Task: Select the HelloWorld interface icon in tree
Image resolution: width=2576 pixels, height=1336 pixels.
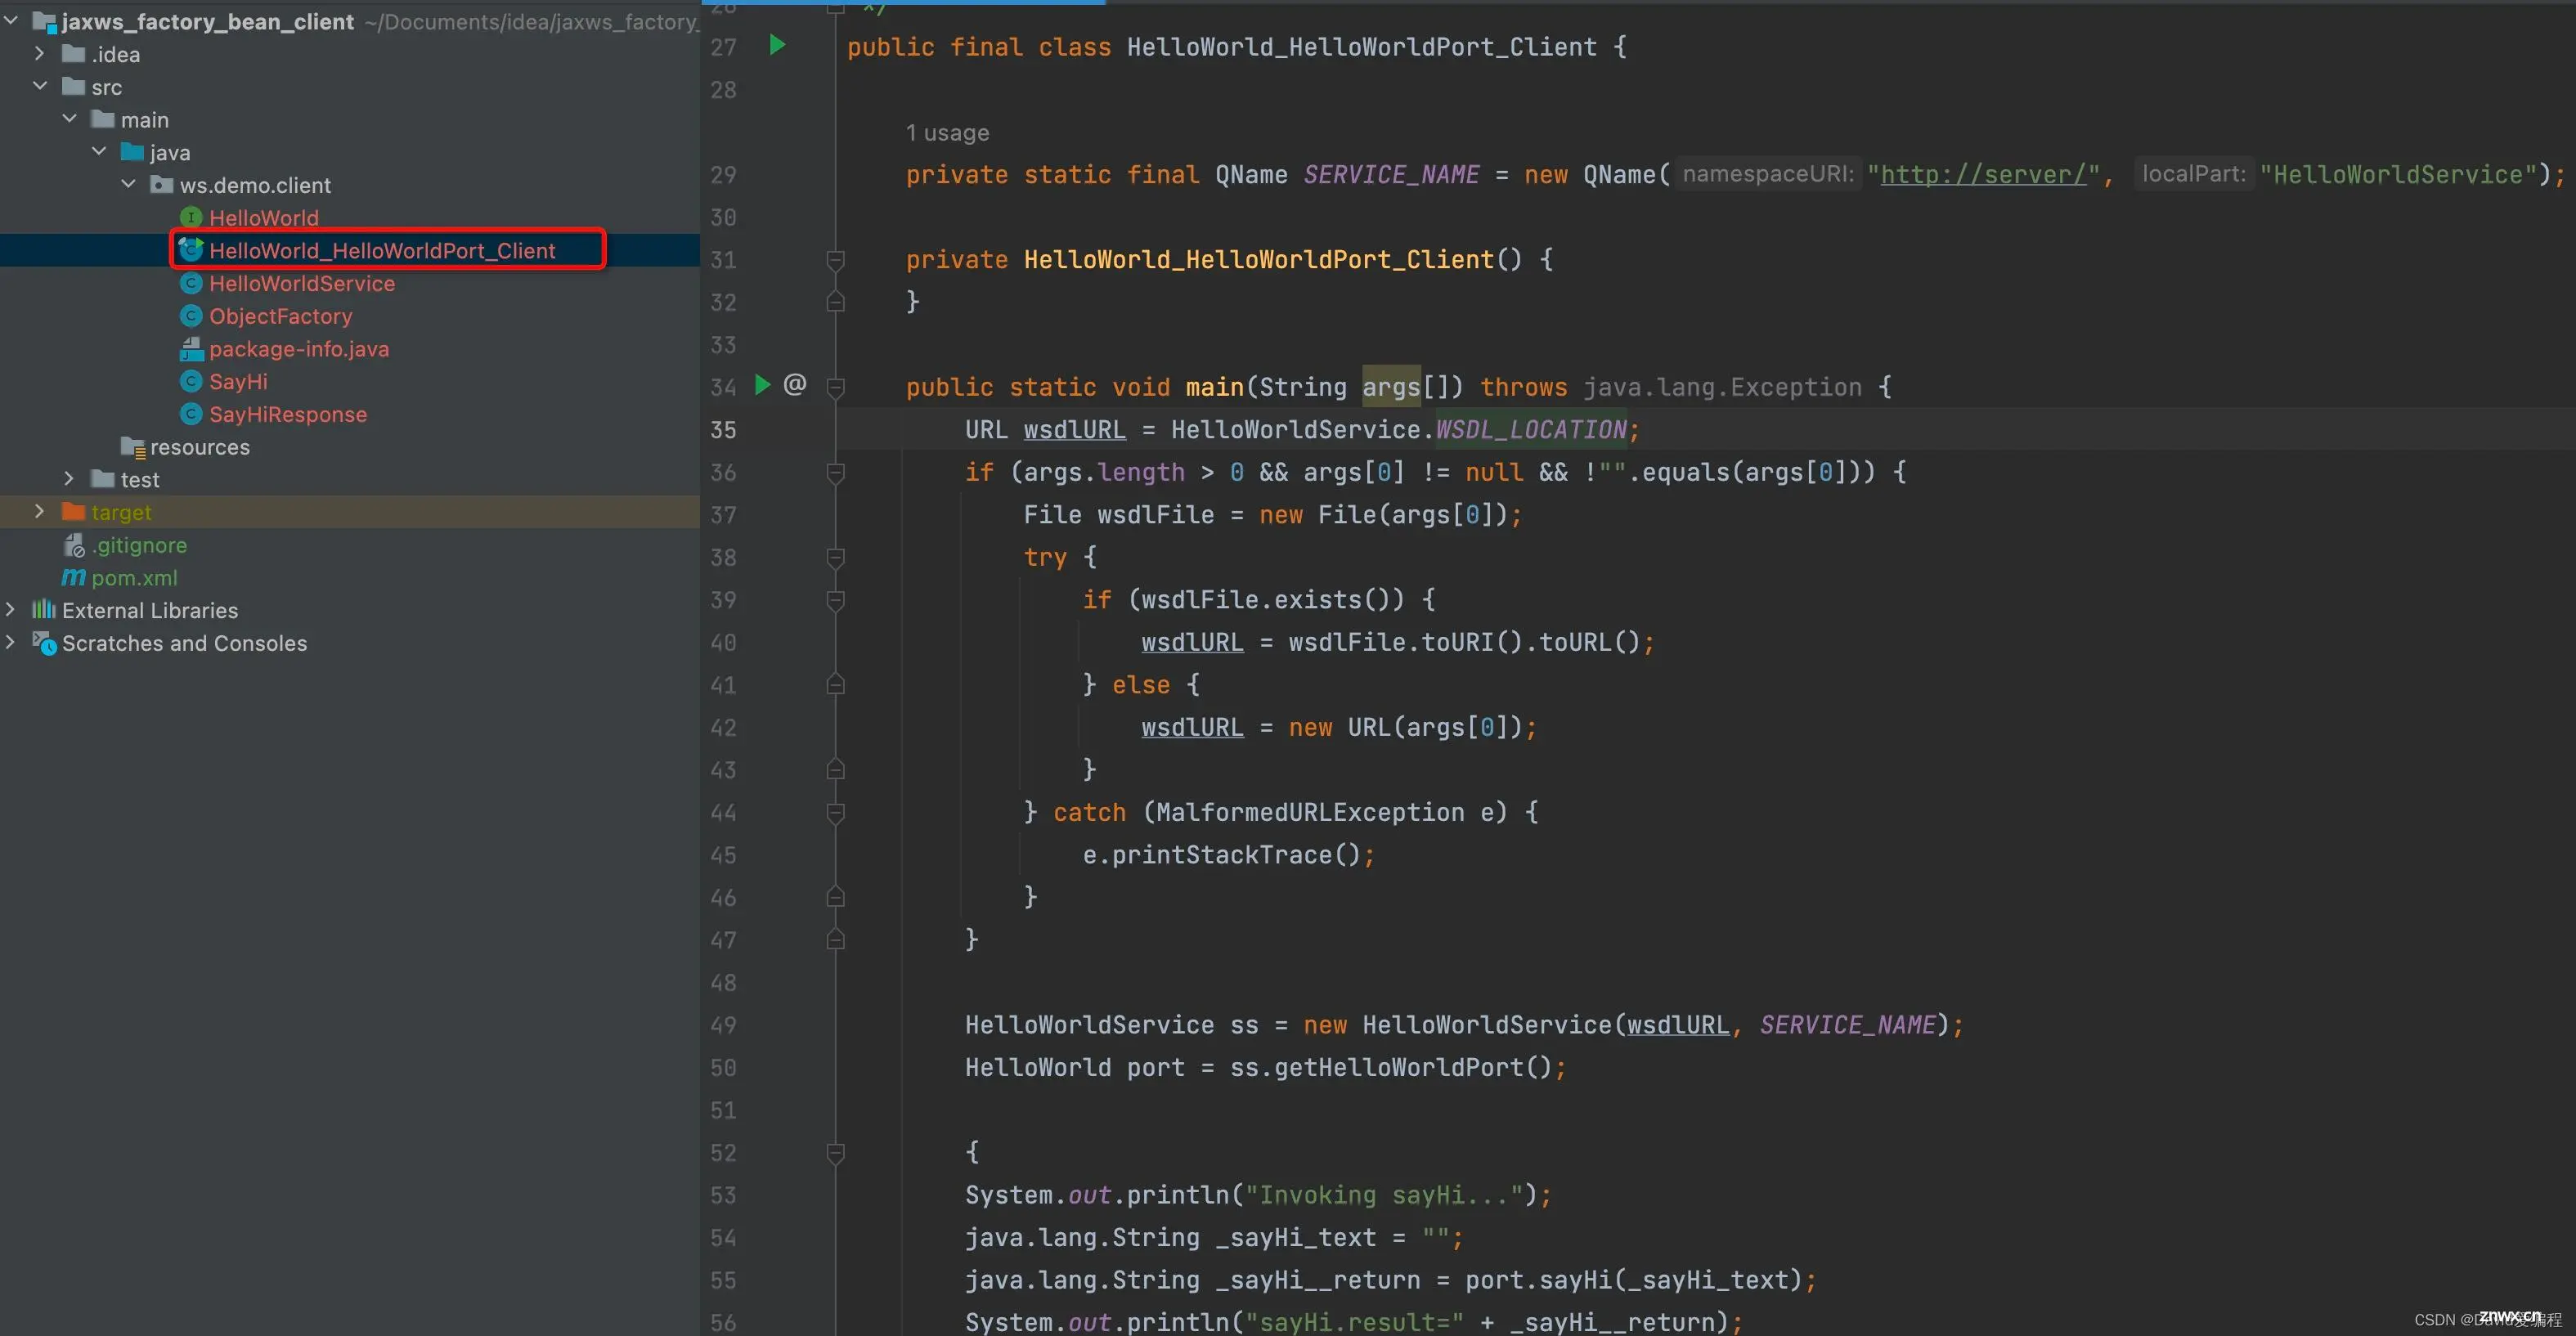Action: pyautogui.click(x=191, y=217)
